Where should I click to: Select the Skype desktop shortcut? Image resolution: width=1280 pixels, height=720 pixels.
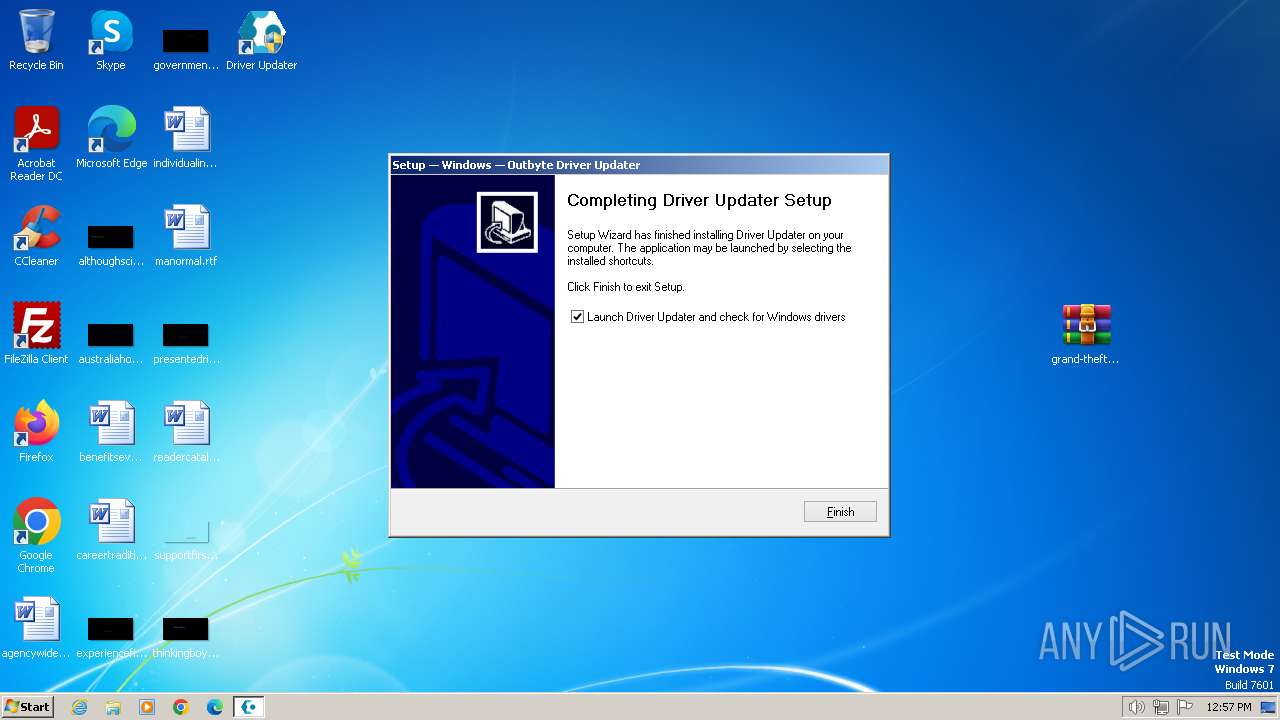(x=111, y=41)
